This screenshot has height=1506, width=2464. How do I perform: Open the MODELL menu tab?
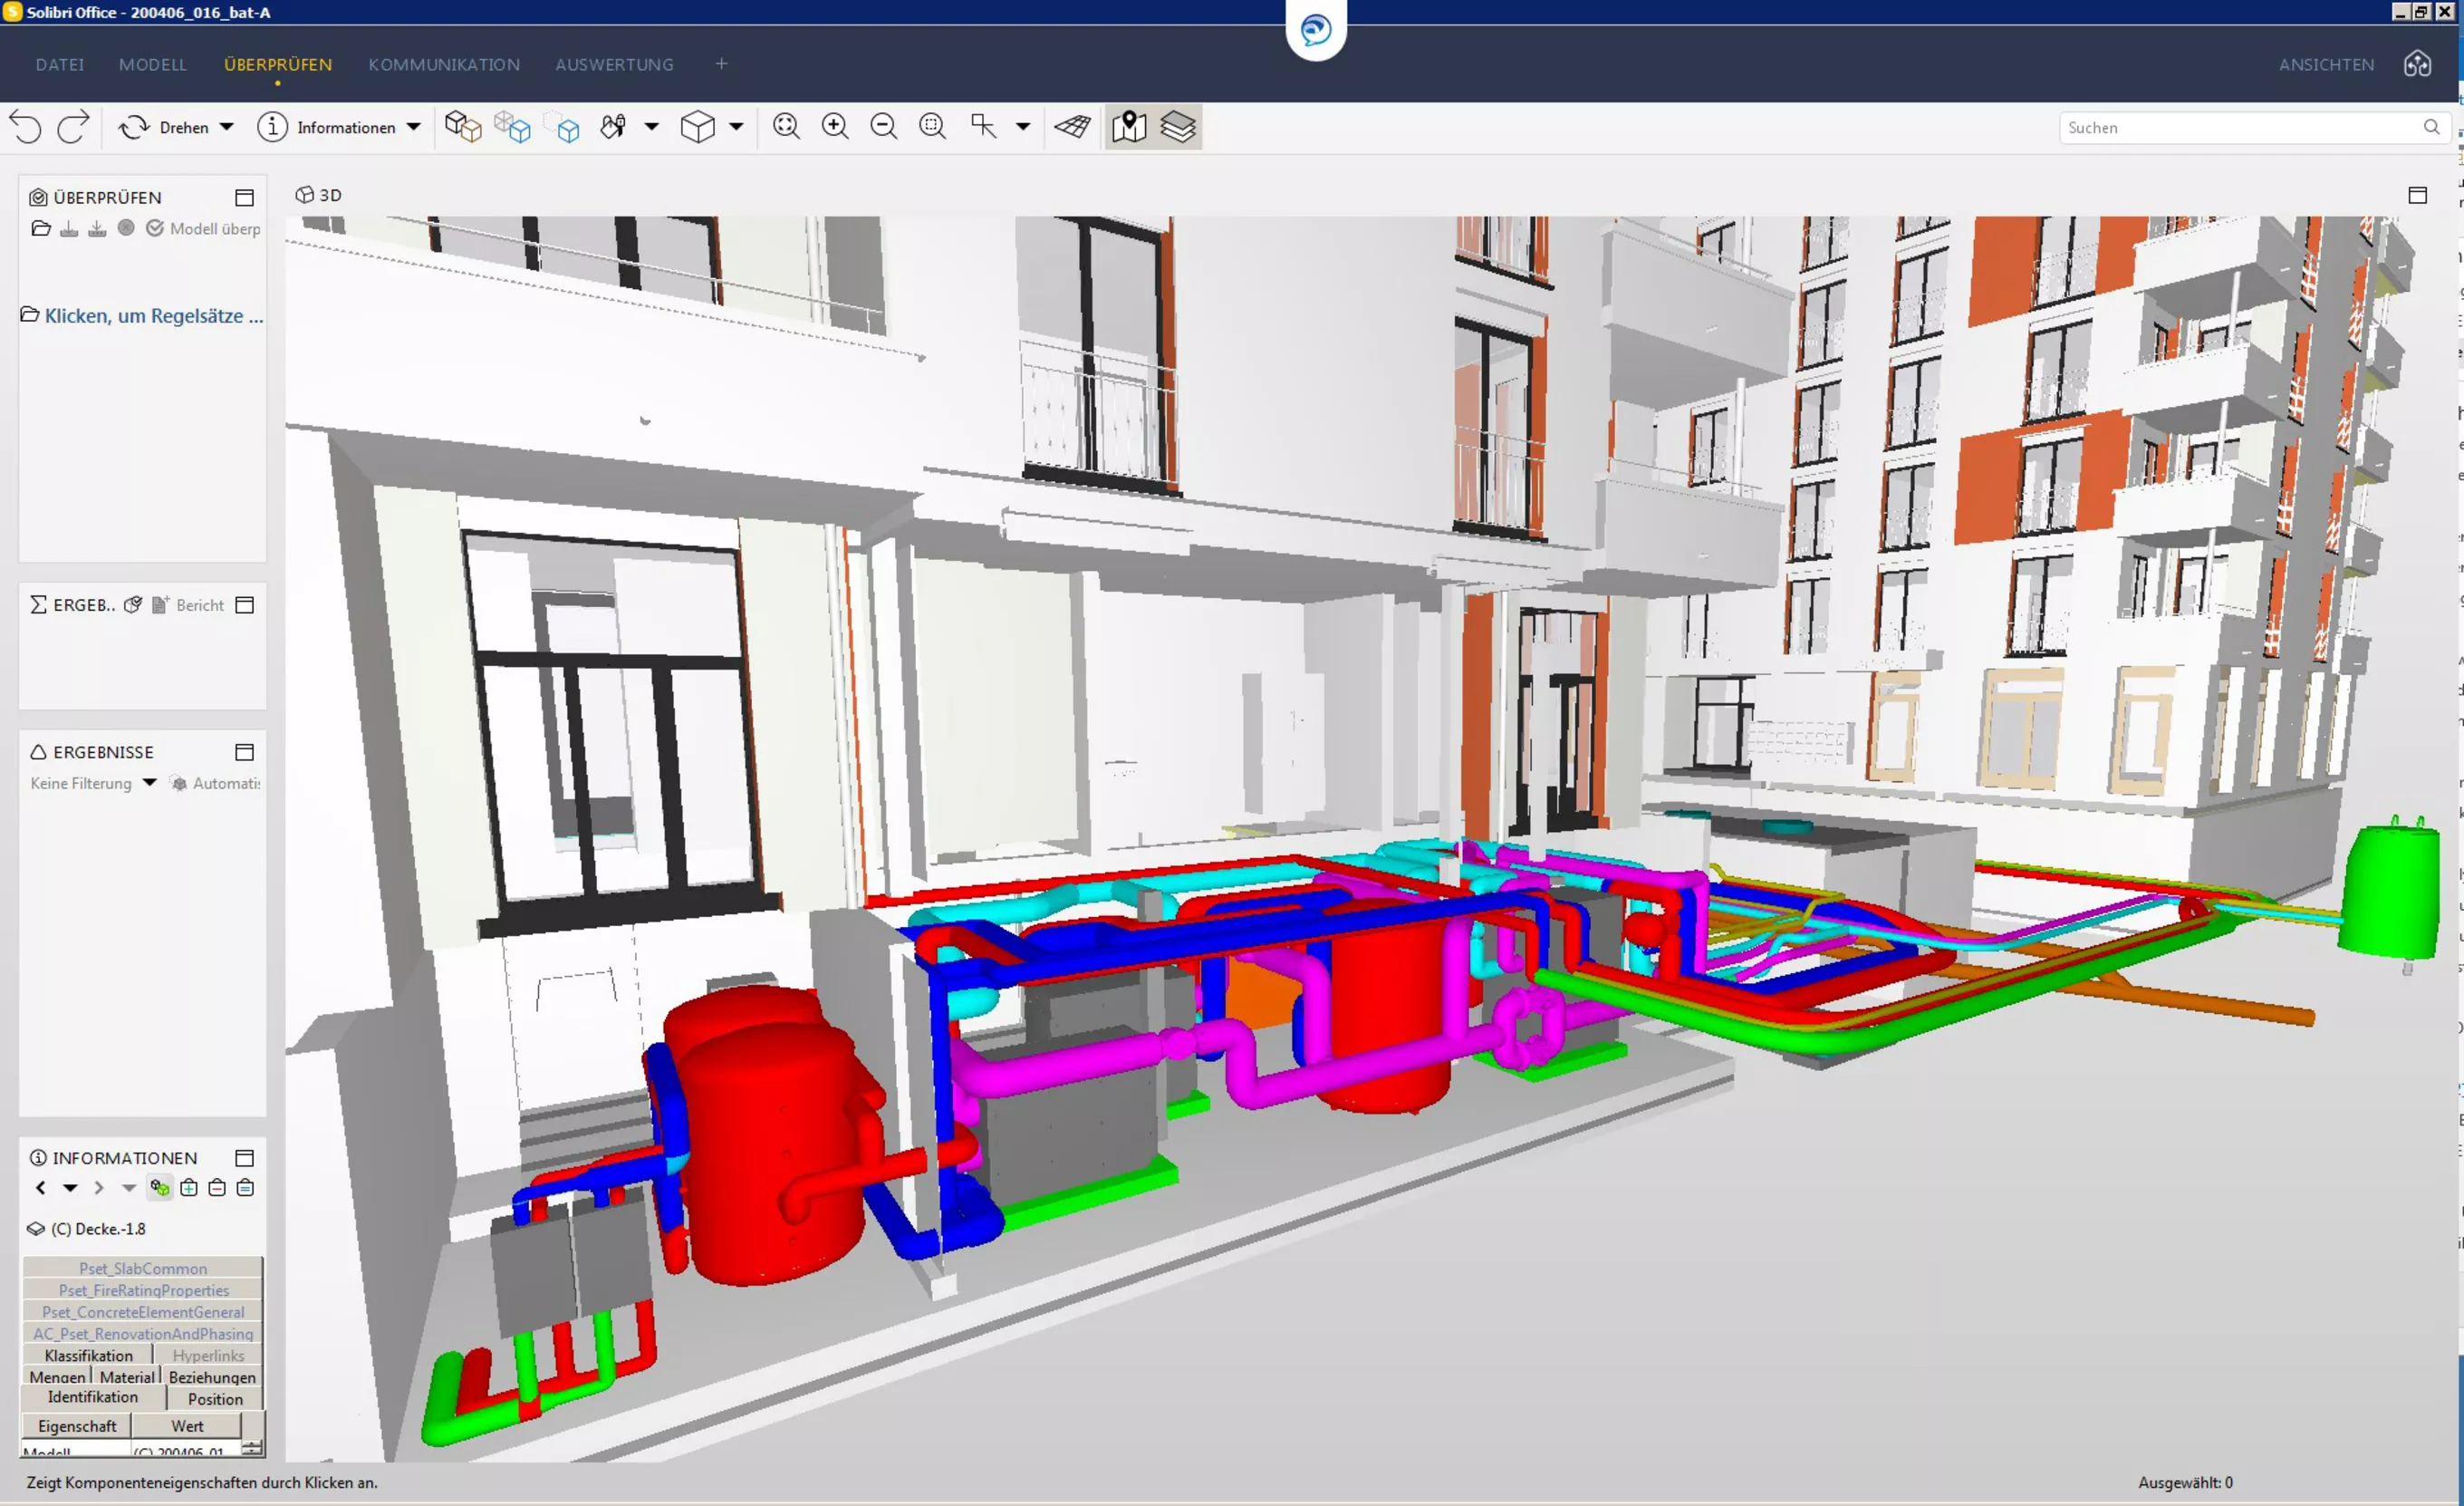[152, 64]
